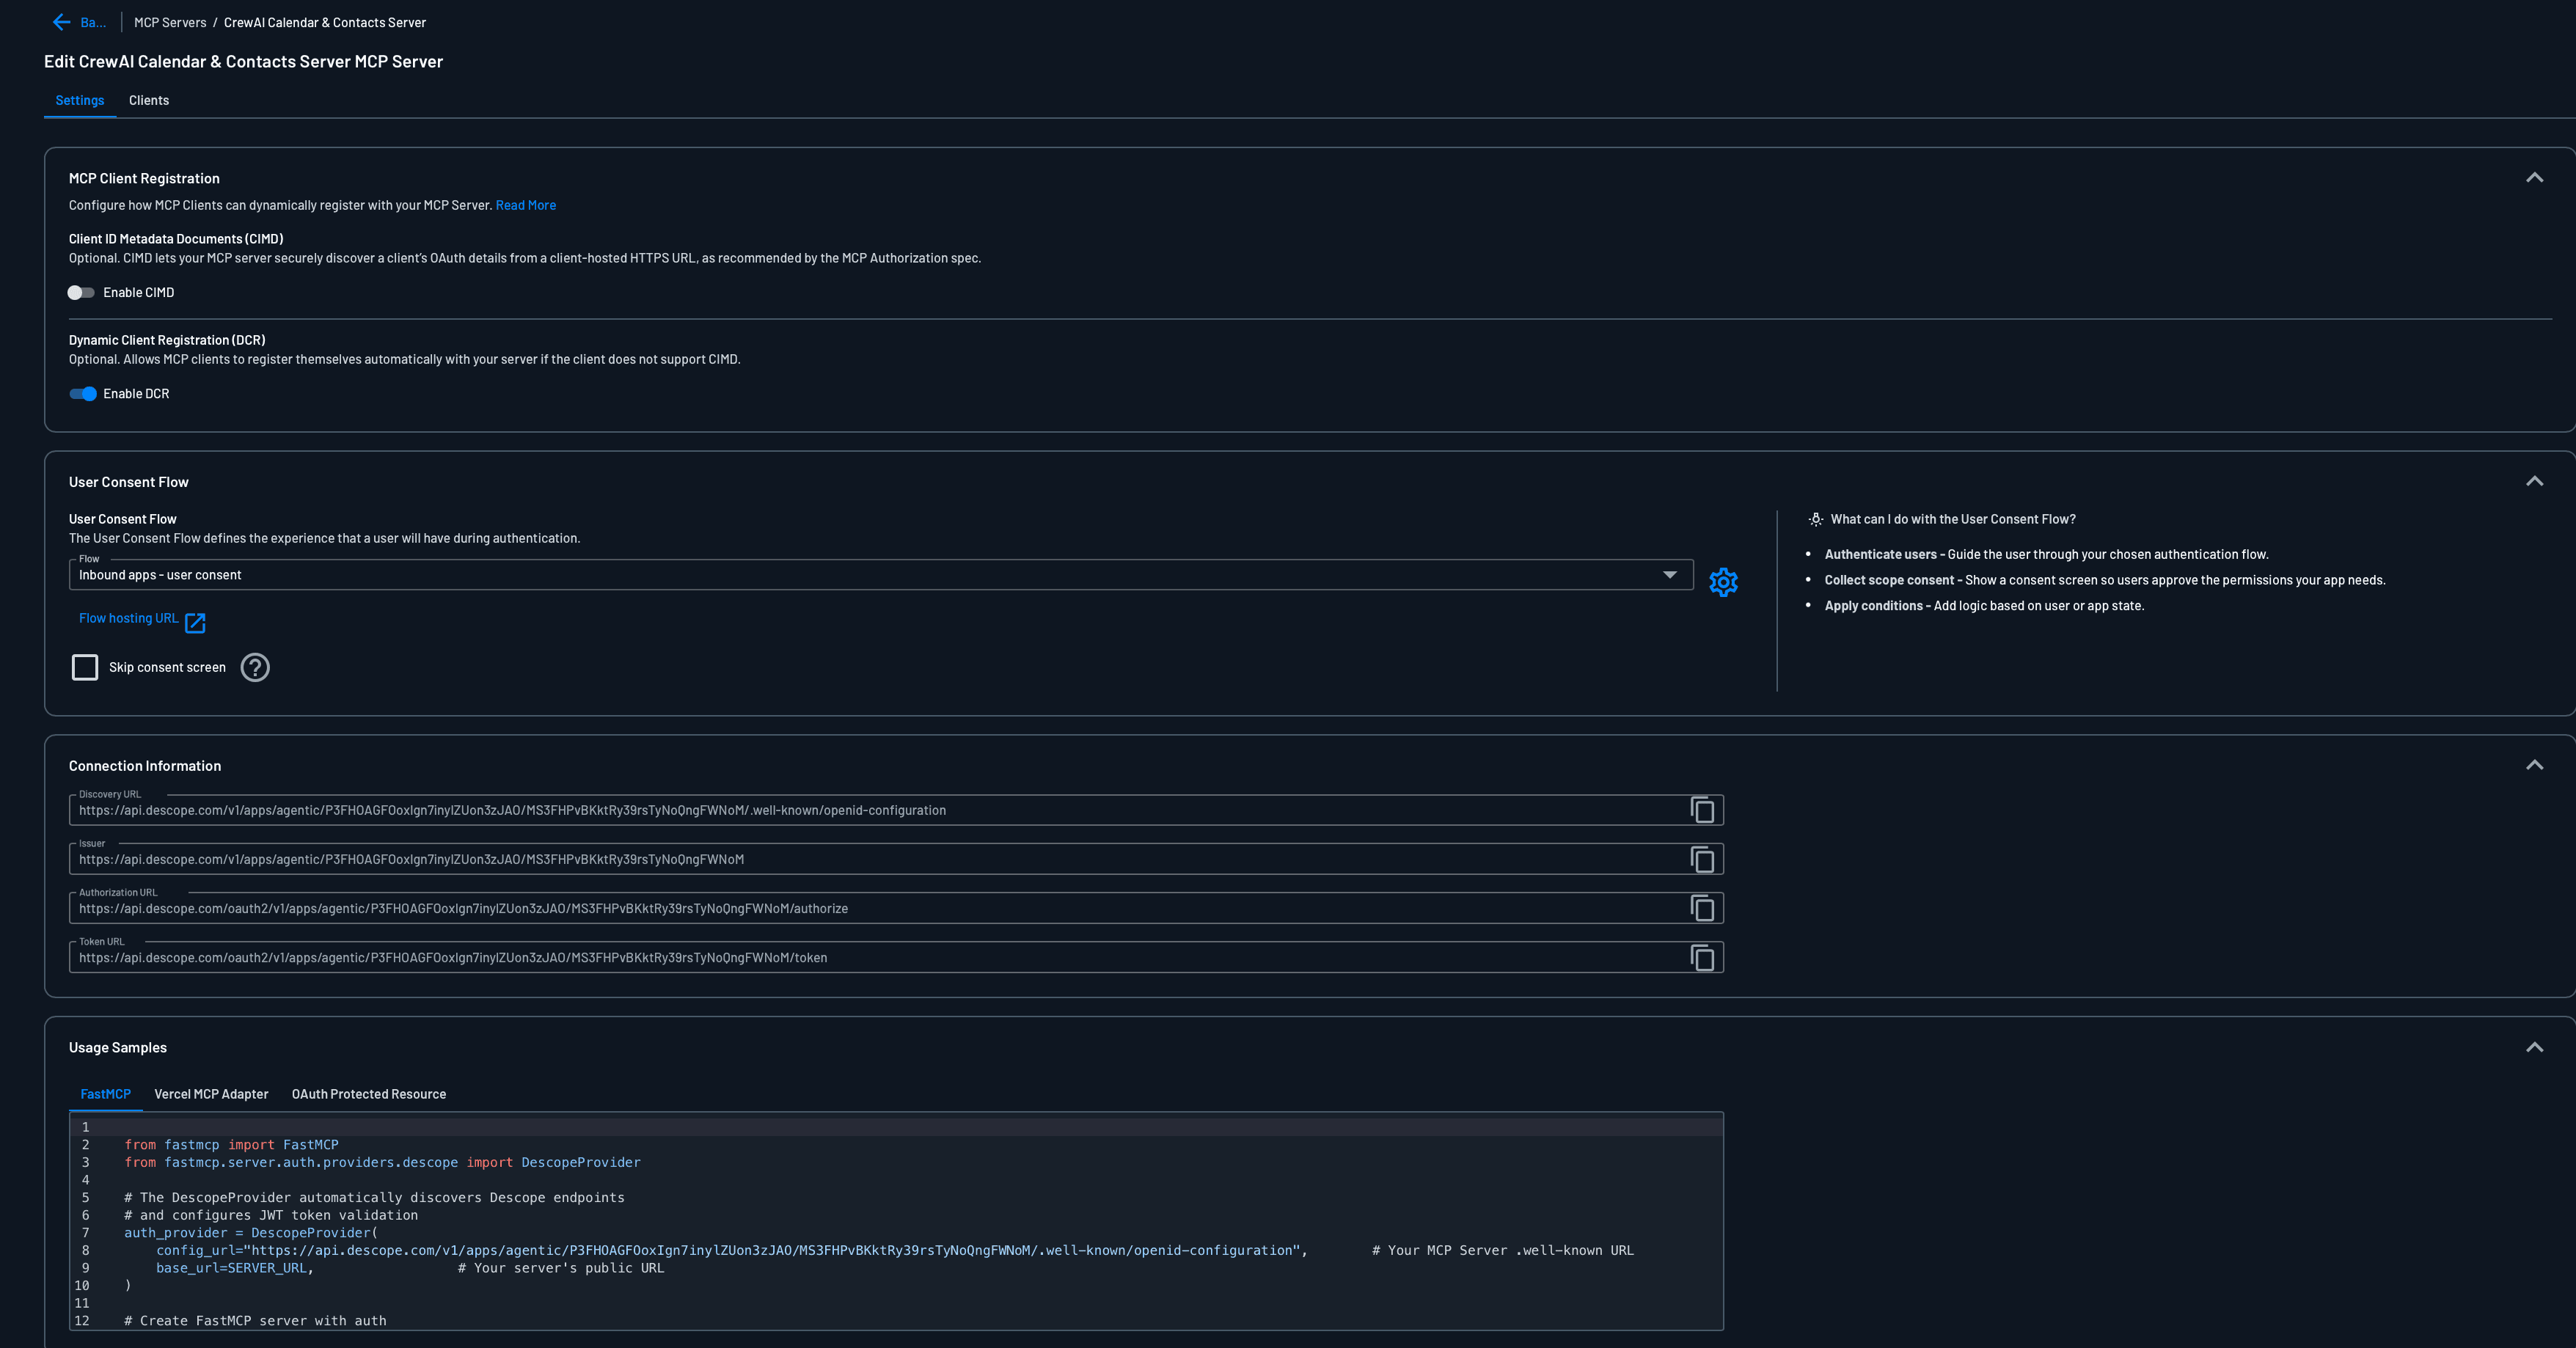
Task: Open Flow hosting URL external-link icon
Action: click(195, 622)
